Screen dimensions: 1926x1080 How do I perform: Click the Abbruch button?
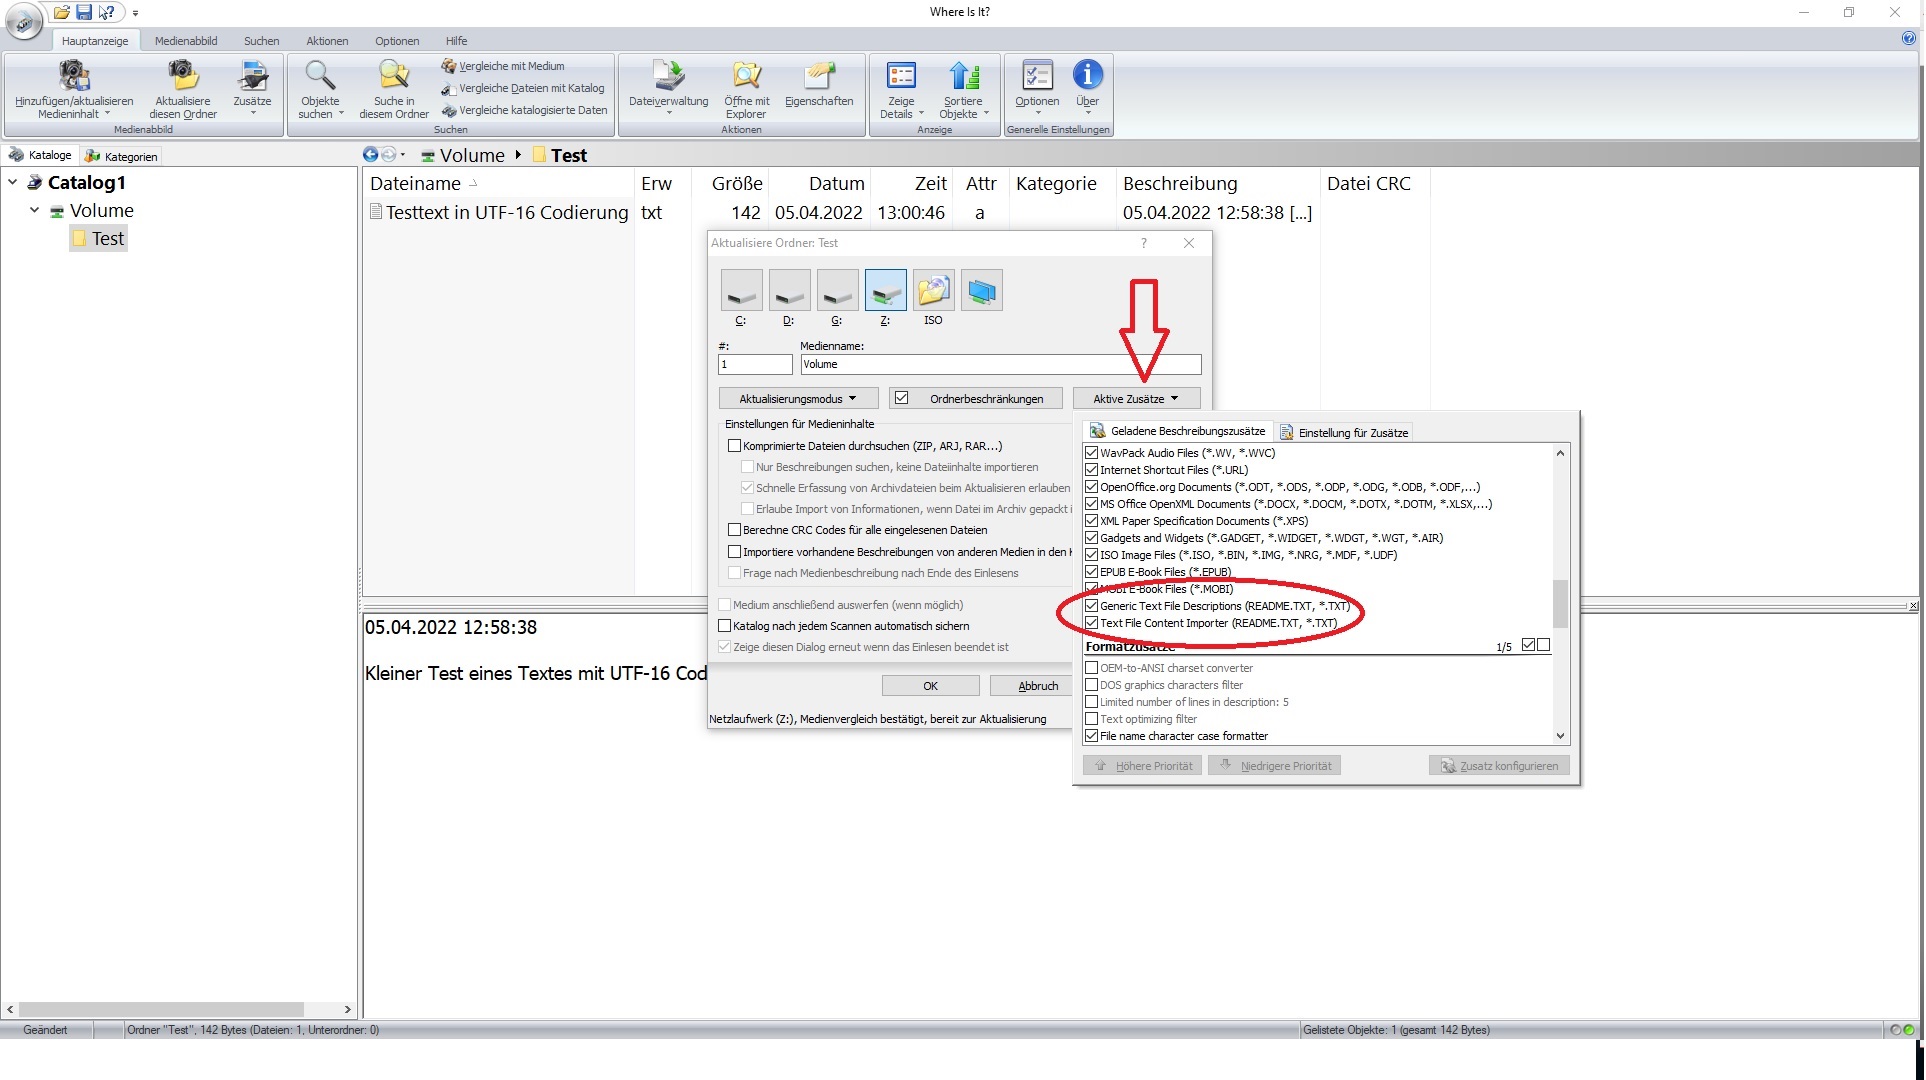point(1037,686)
